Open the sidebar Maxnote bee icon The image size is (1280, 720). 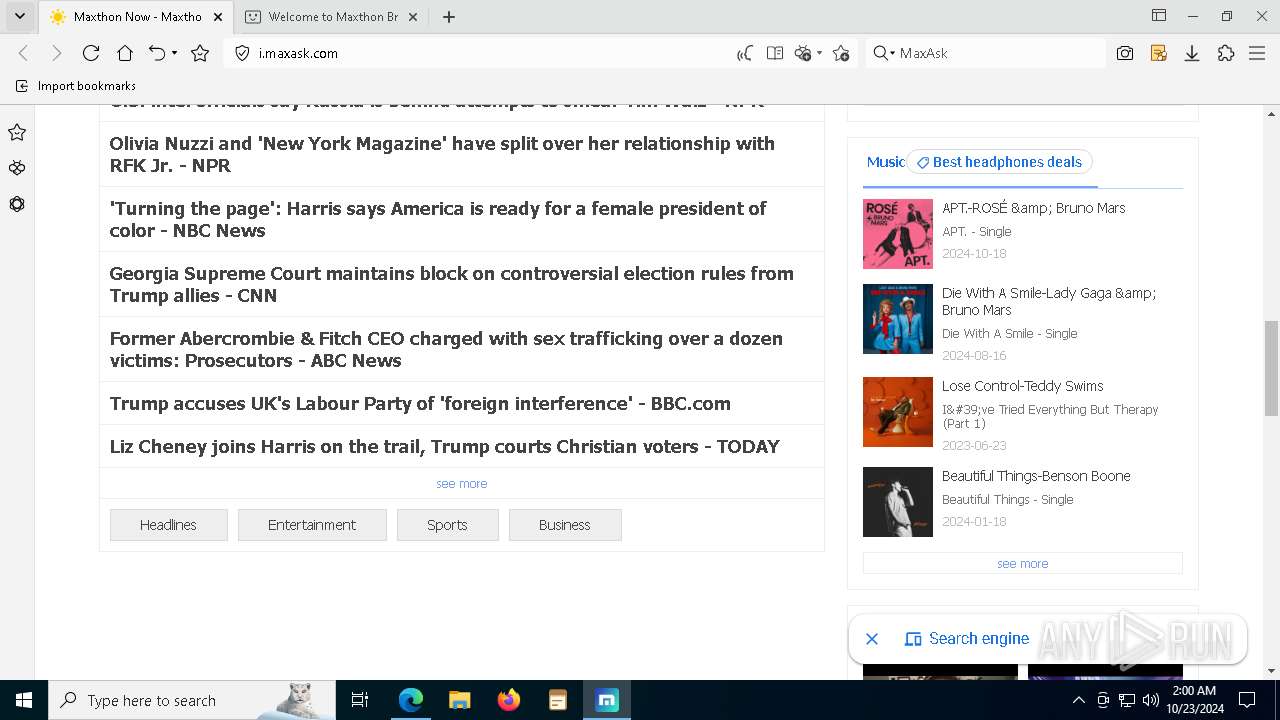click(x=17, y=168)
